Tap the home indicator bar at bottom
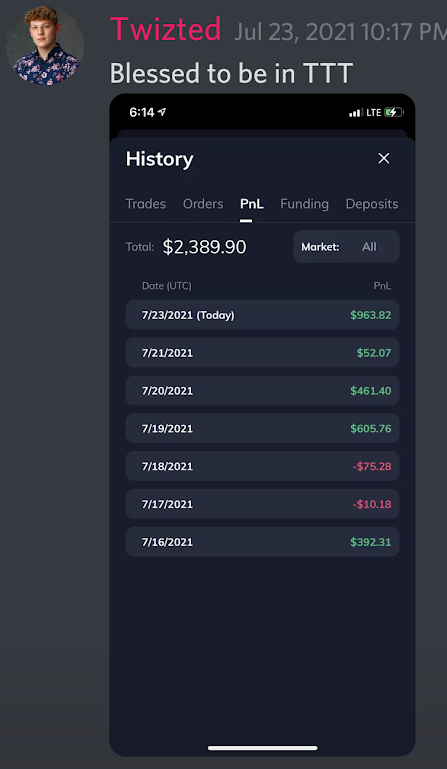Image resolution: width=447 pixels, height=769 pixels. pyautogui.click(x=263, y=748)
